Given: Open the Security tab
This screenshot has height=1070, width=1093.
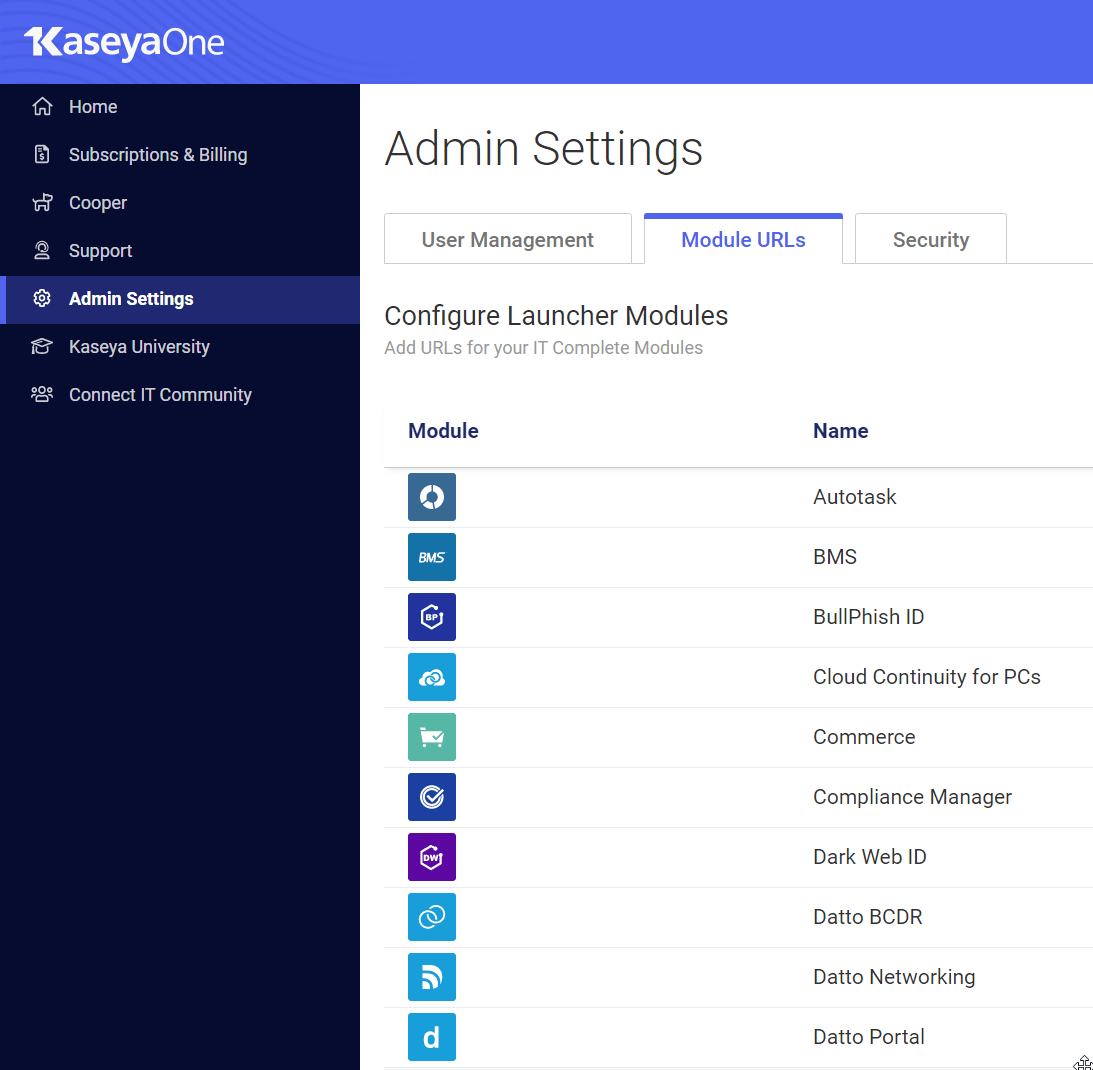Looking at the screenshot, I should [x=930, y=239].
